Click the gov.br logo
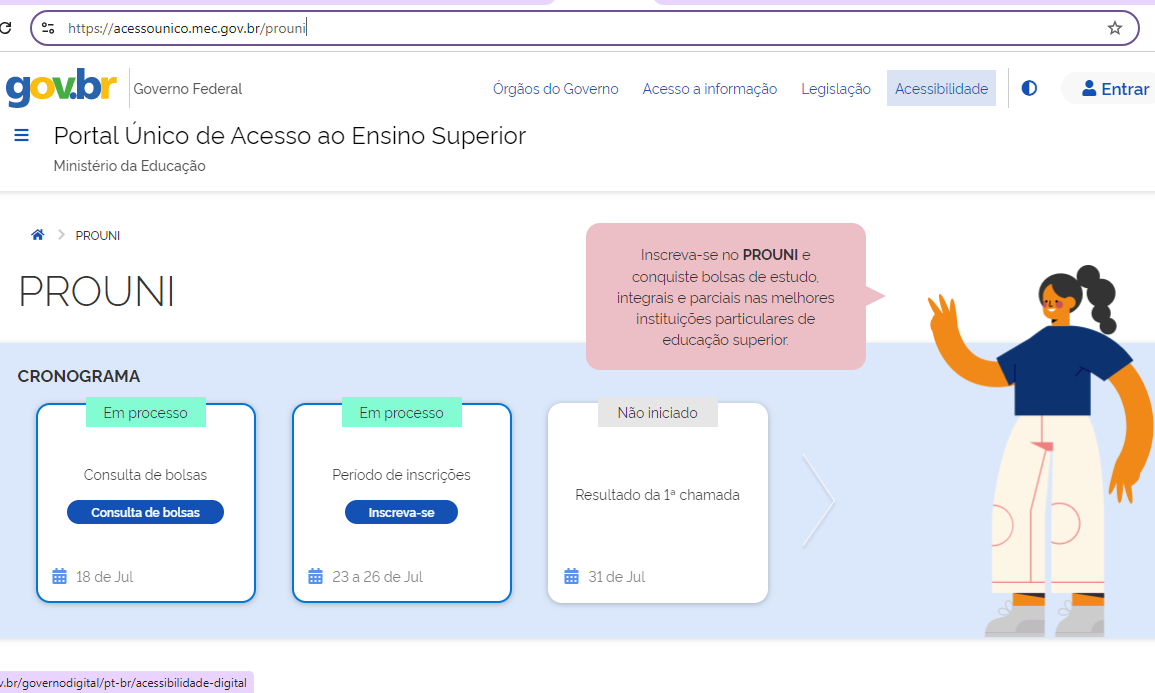1155x693 pixels. (61, 88)
